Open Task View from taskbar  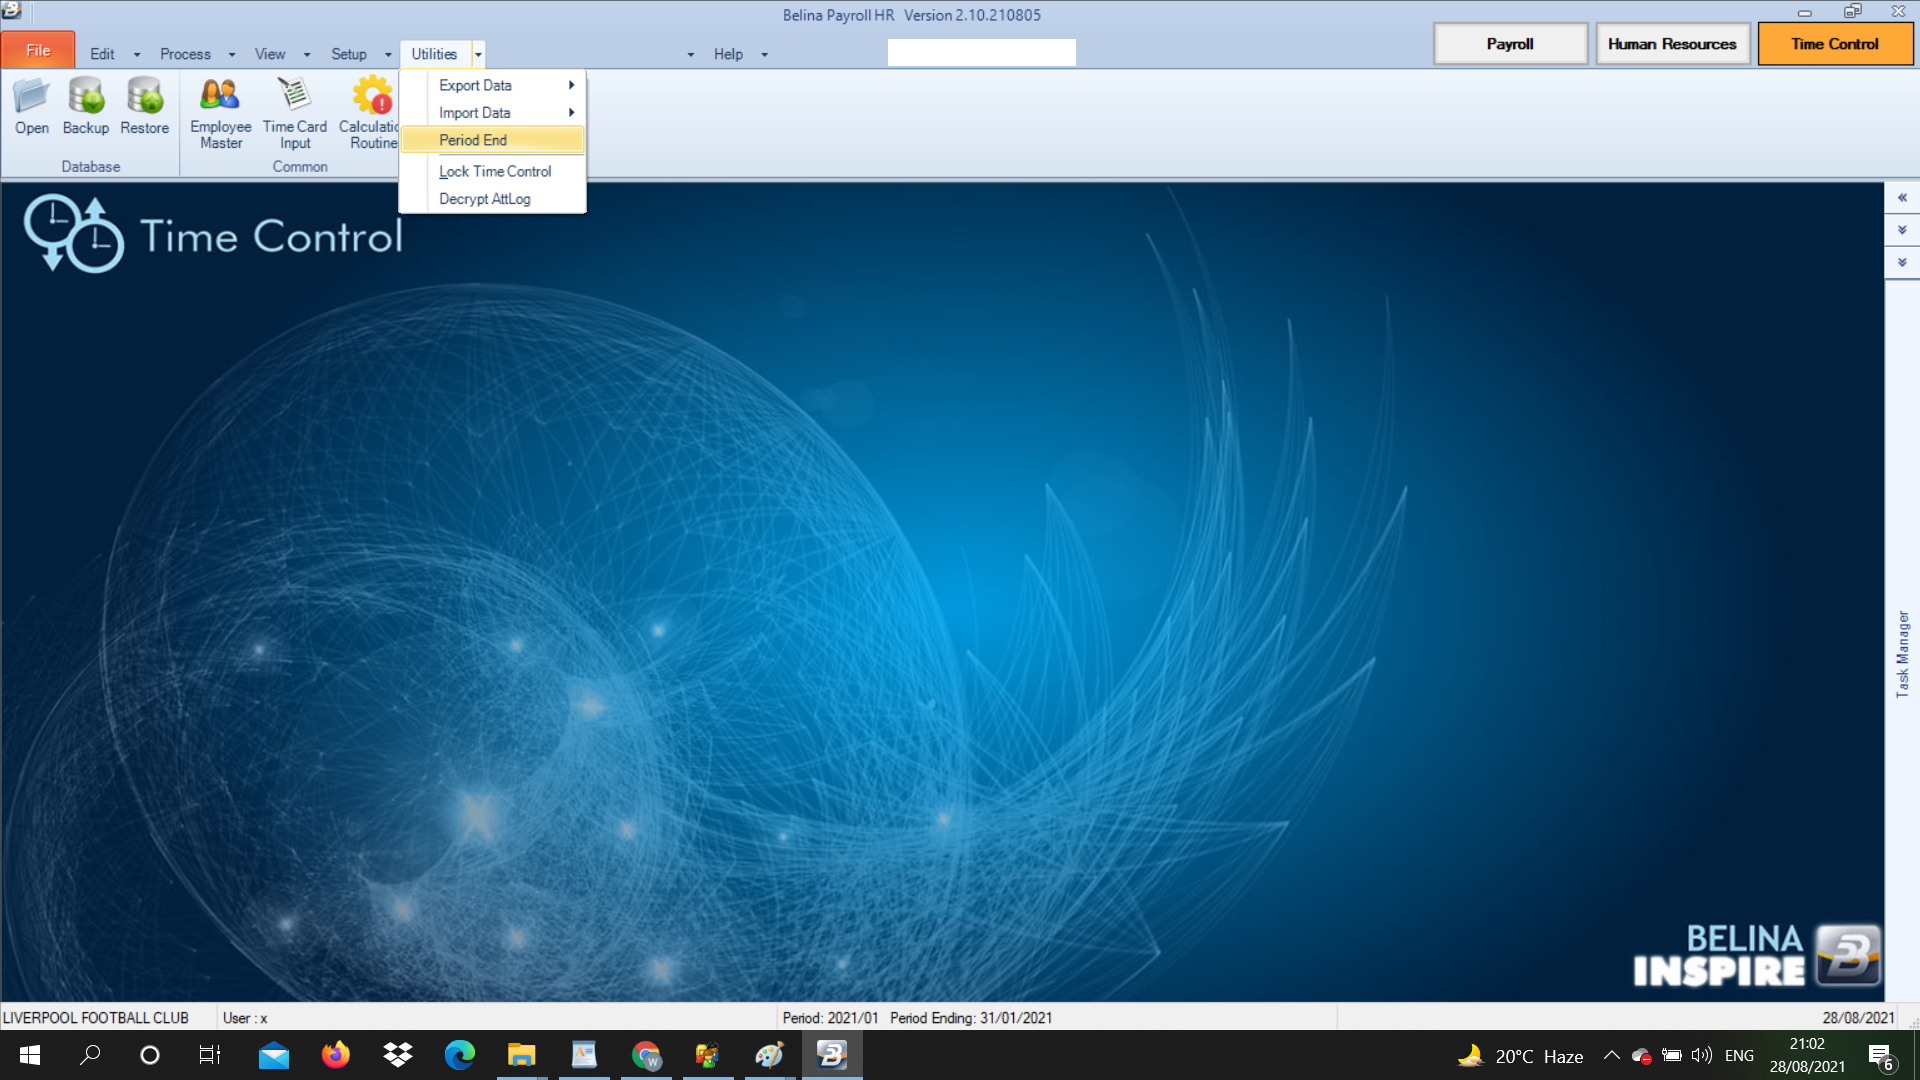click(210, 1055)
